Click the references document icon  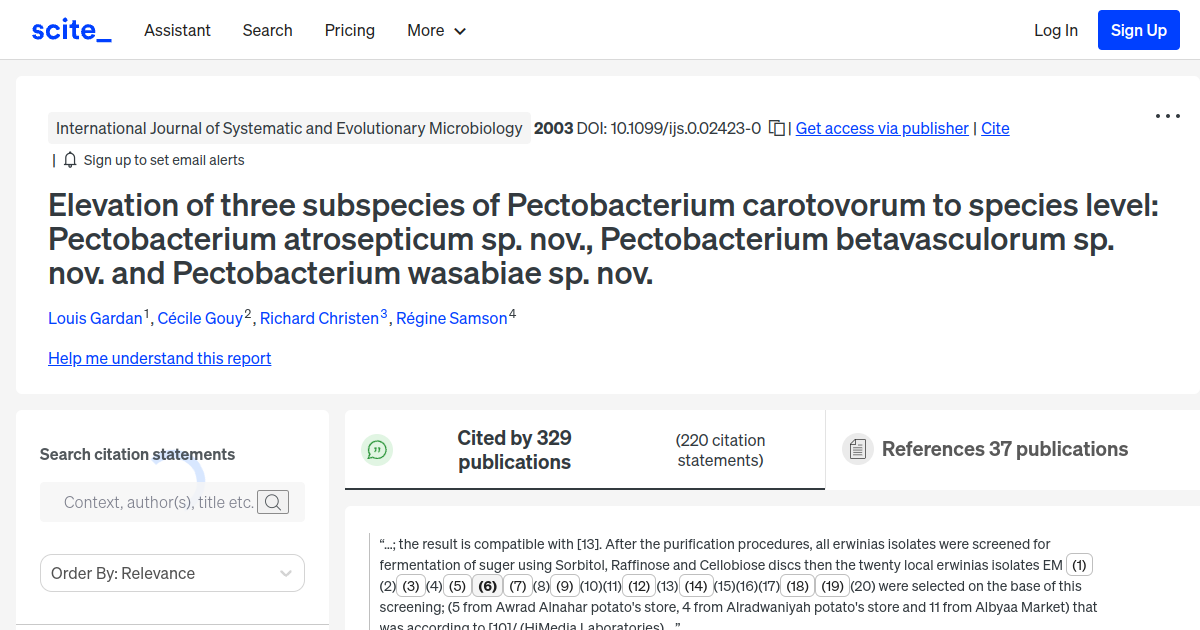pos(858,448)
